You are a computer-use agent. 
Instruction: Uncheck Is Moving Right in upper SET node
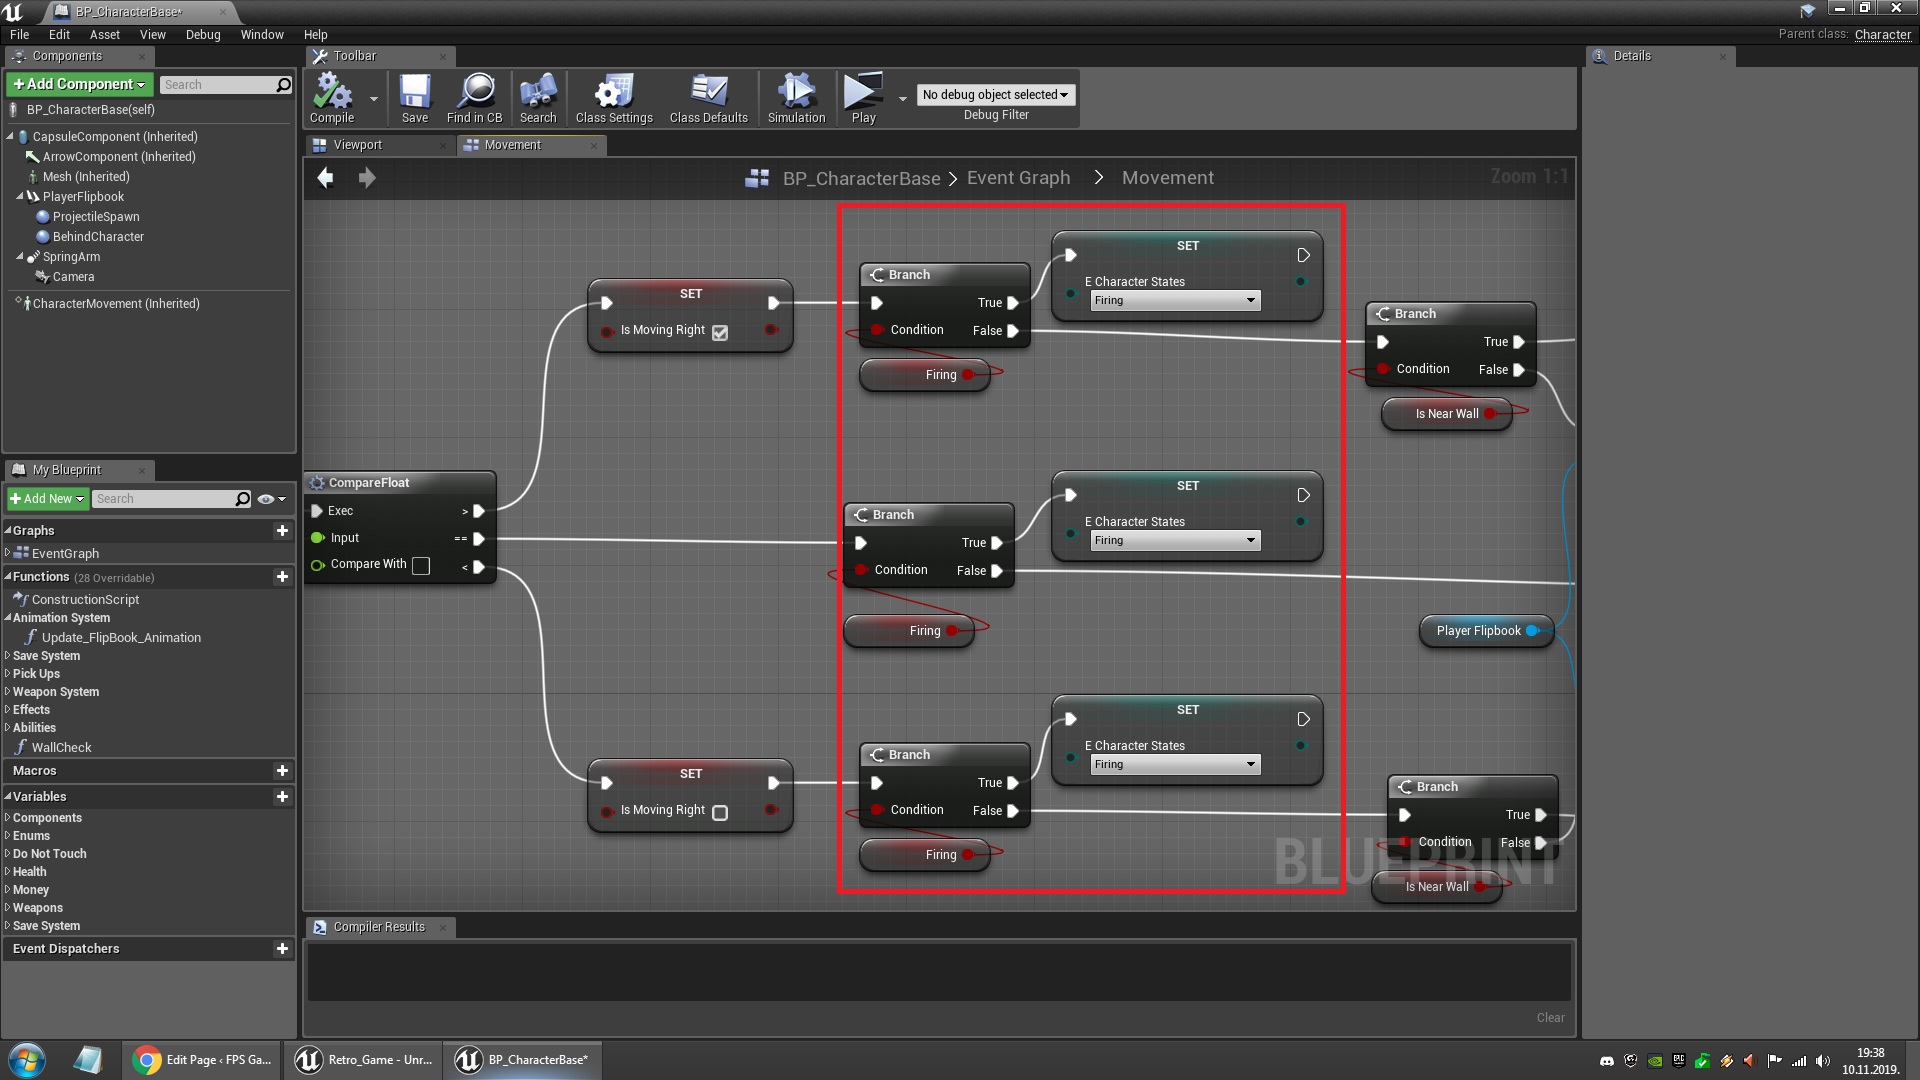coord(720,333)
